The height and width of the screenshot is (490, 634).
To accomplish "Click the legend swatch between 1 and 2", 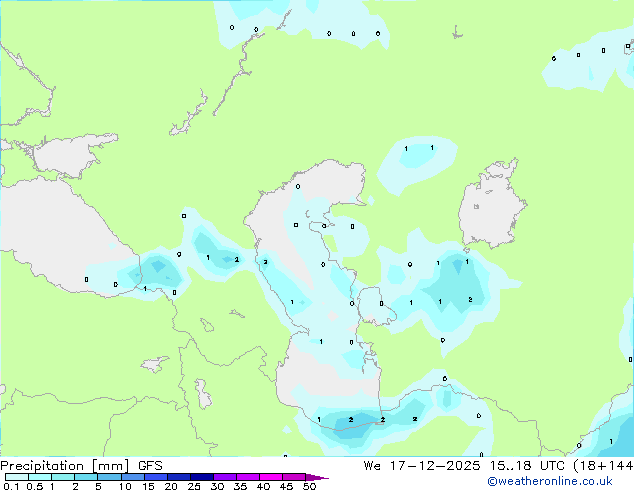I will [63, 477].
